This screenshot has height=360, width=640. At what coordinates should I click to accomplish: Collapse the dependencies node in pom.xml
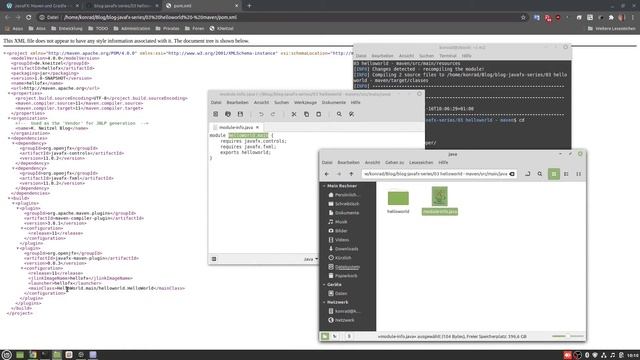click(9, 138)
